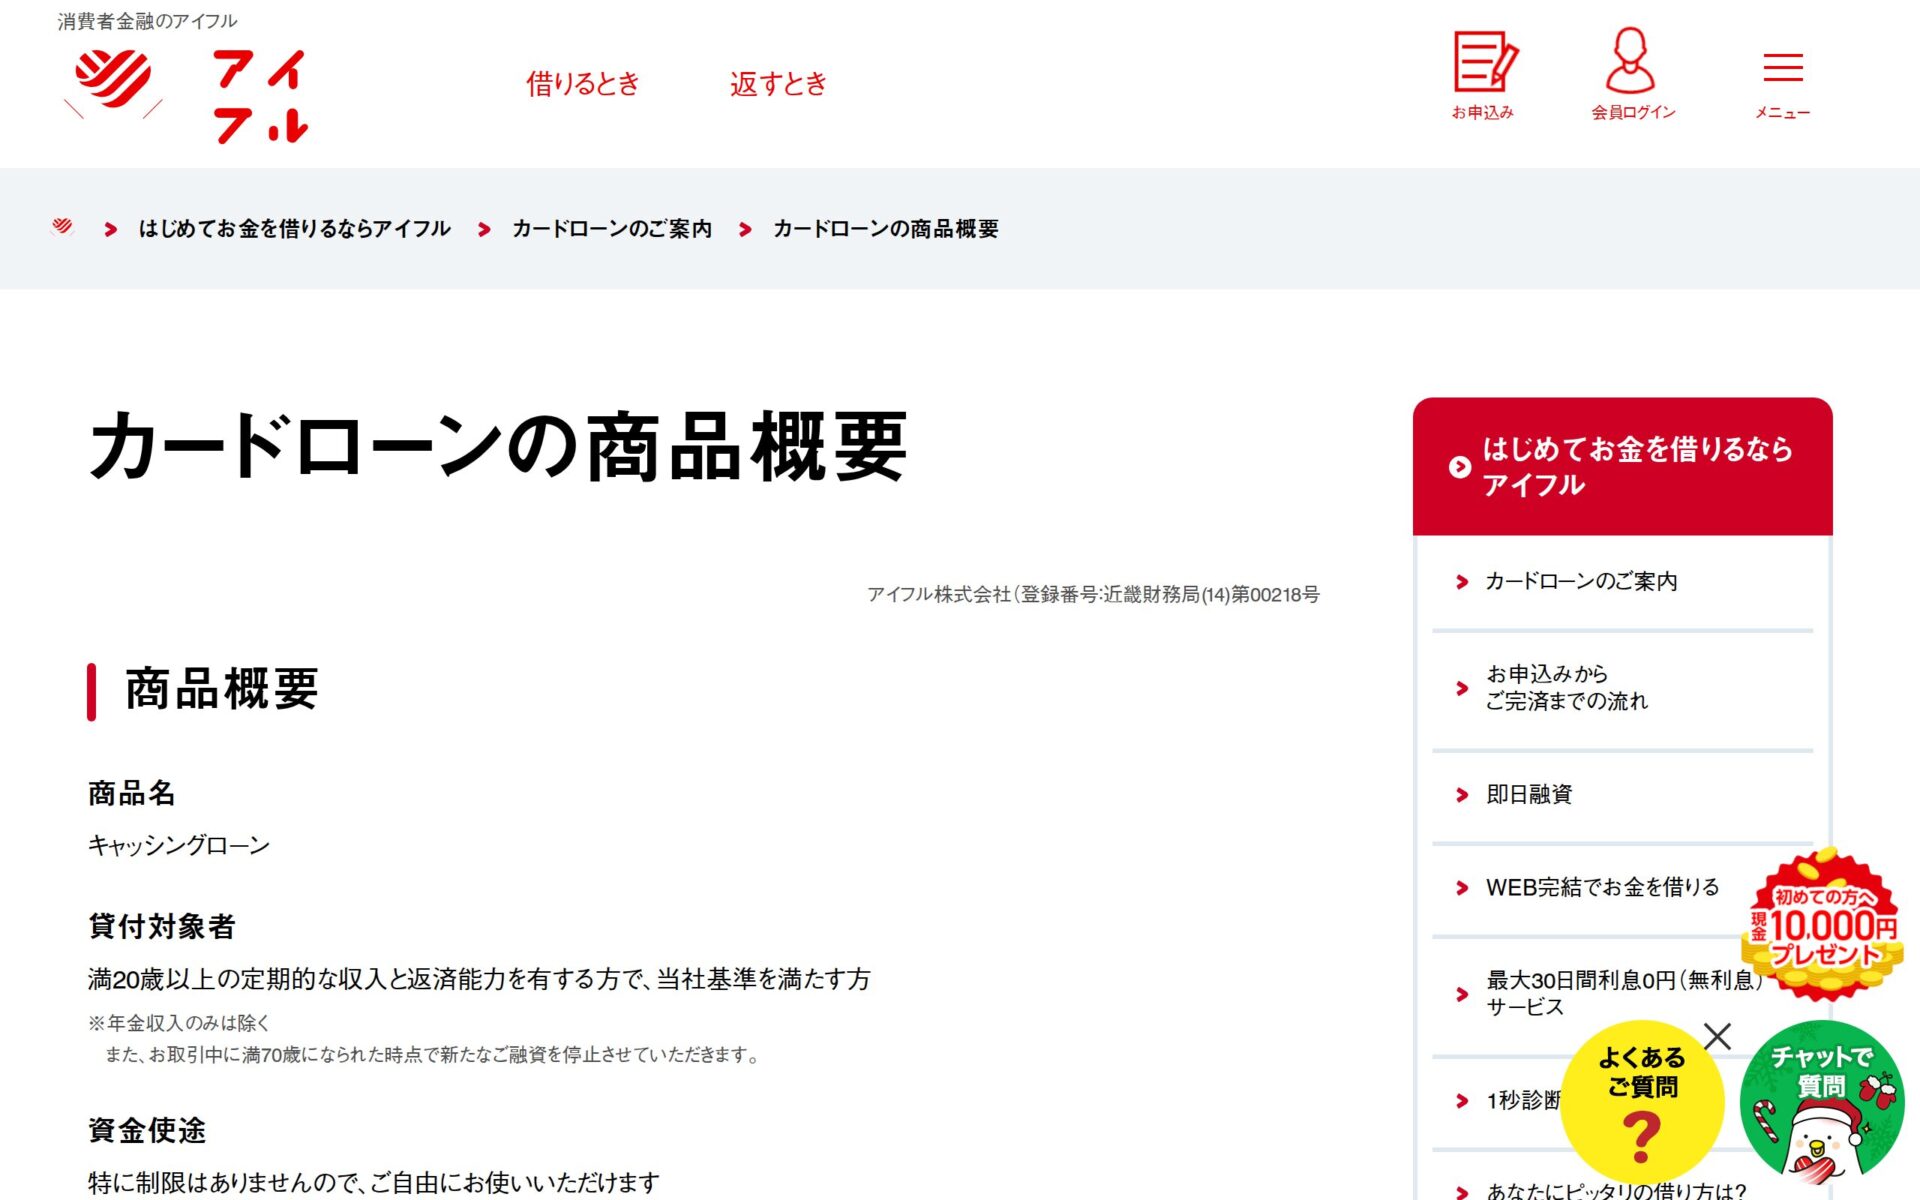Open WEB完結でお金を借りる page

[x=1600, y=886]
